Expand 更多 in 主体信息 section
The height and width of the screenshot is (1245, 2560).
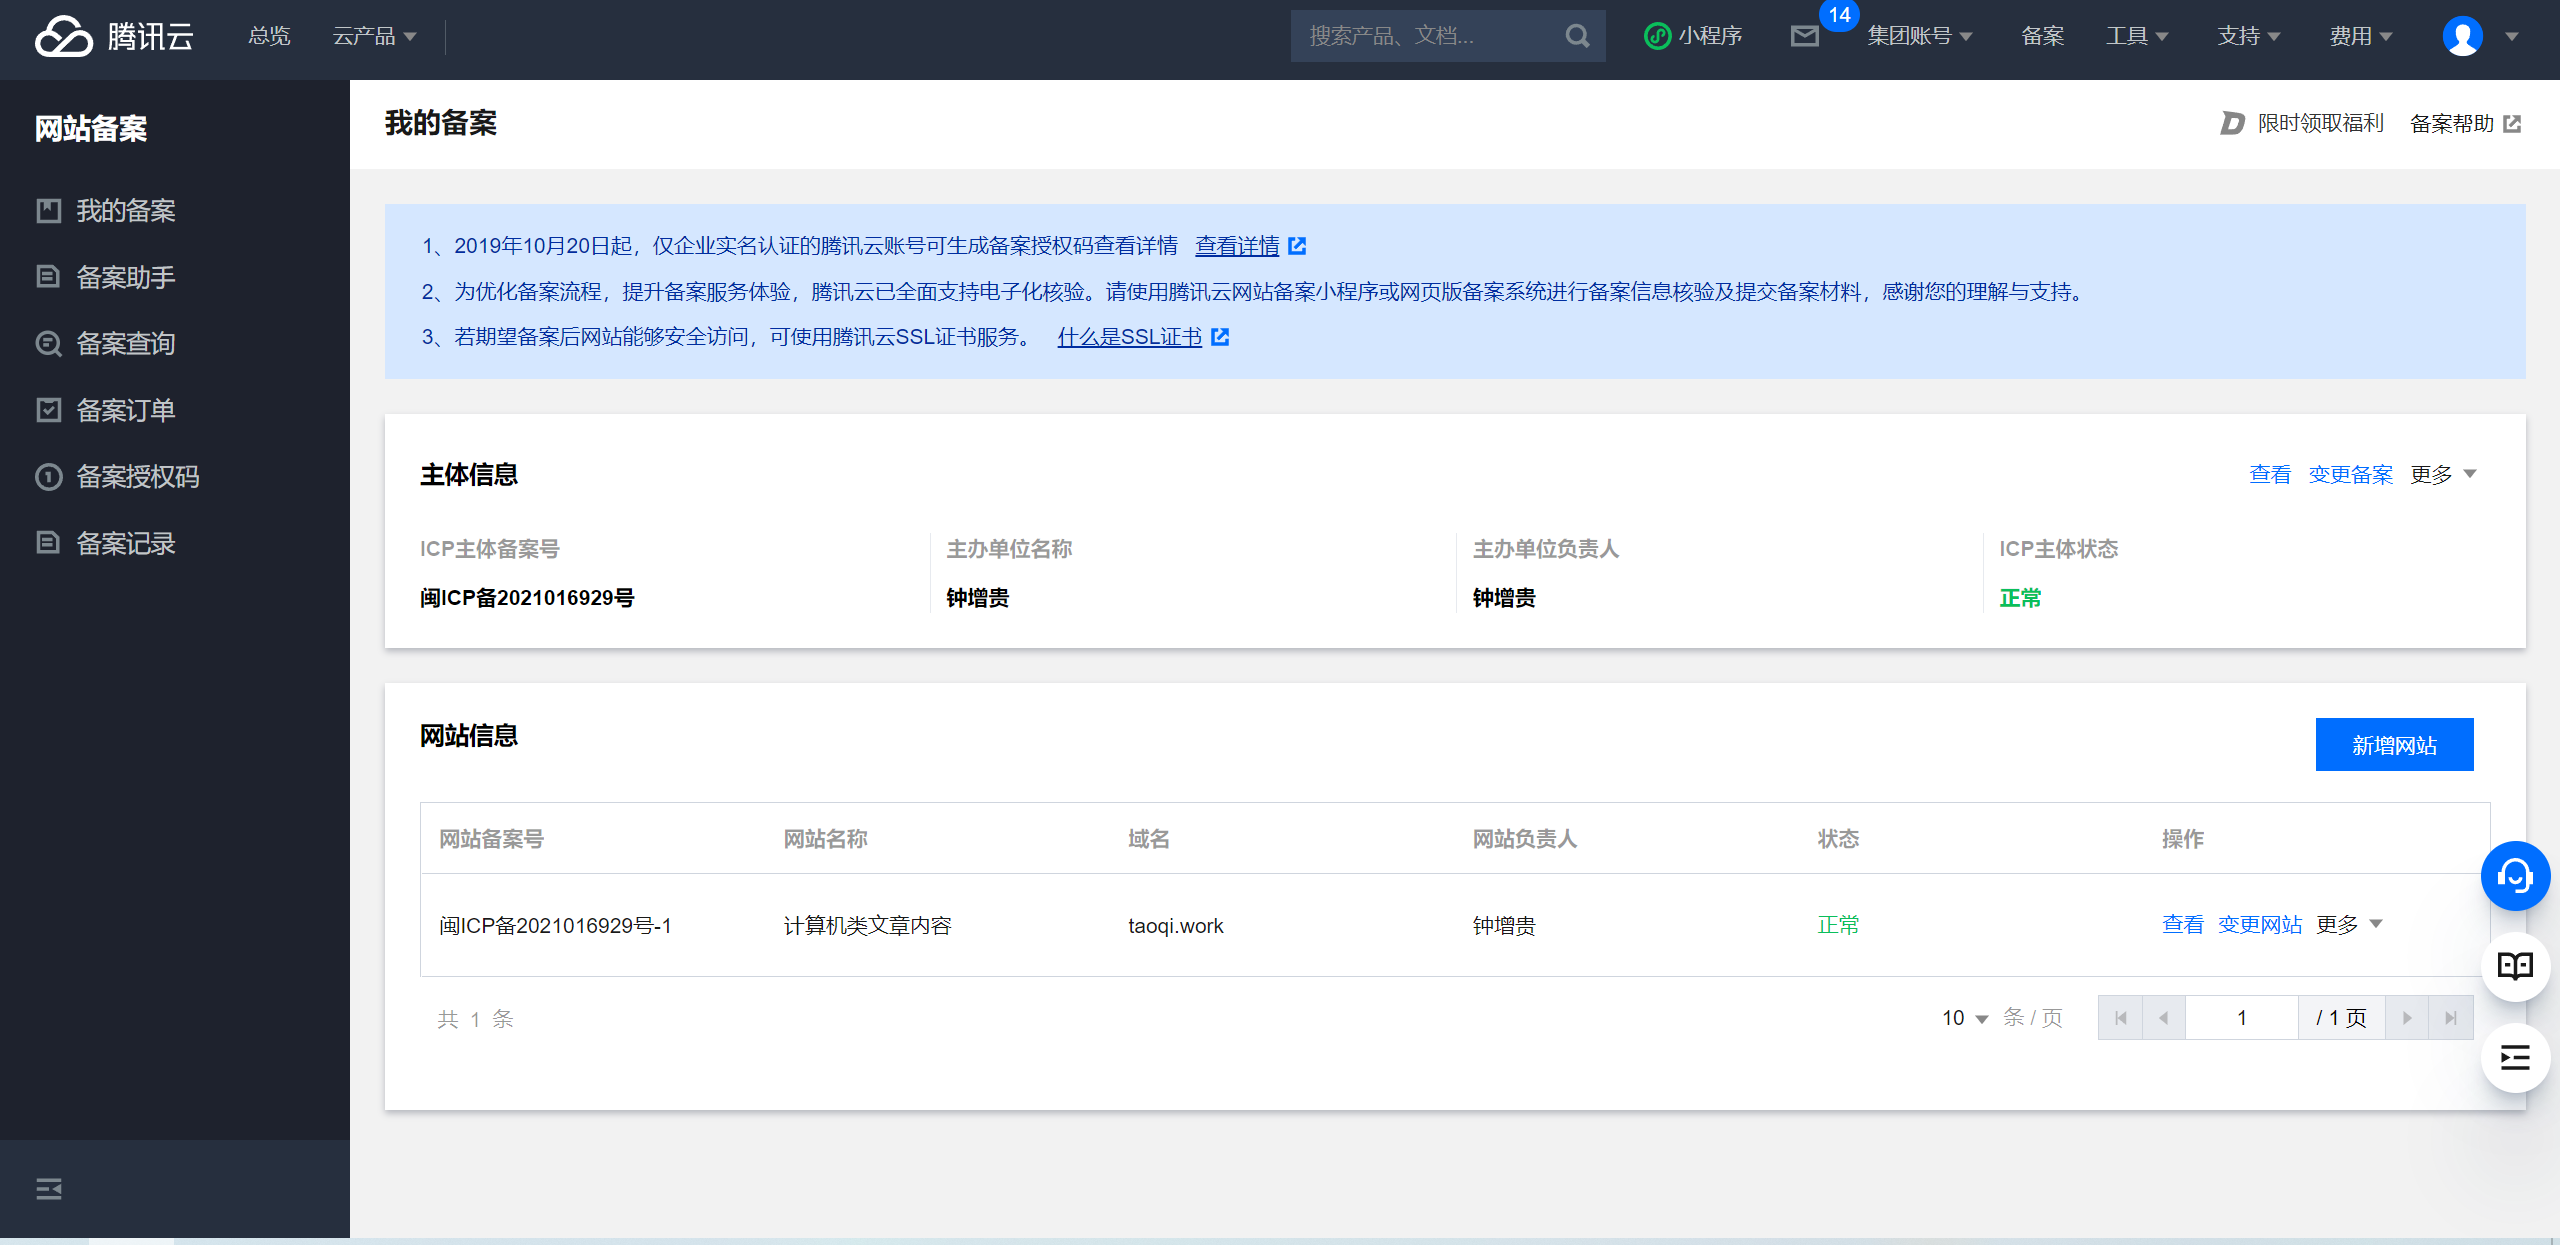tap(2442, 475)
